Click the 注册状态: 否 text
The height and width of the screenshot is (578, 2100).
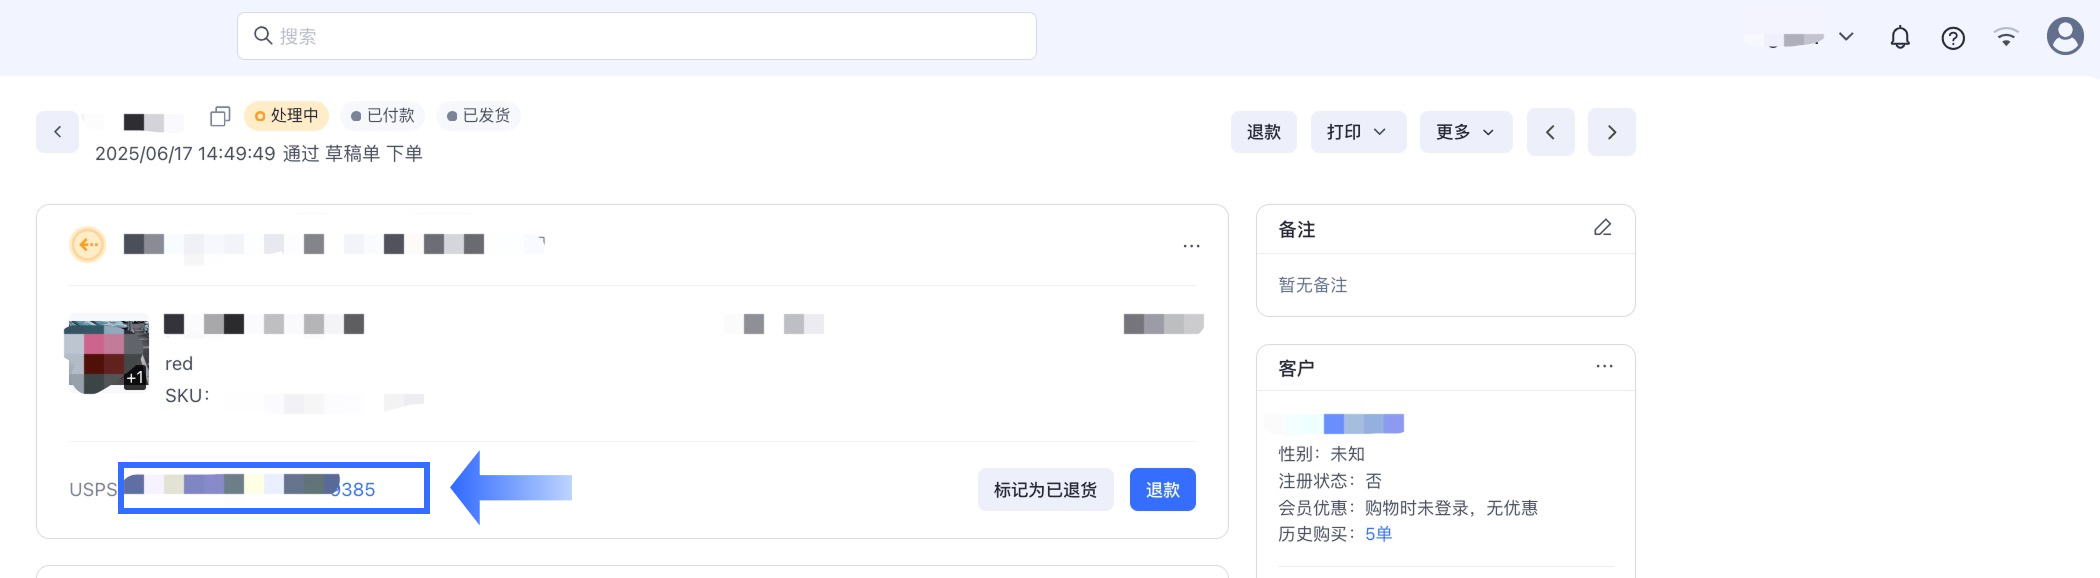click(1330, 481)
